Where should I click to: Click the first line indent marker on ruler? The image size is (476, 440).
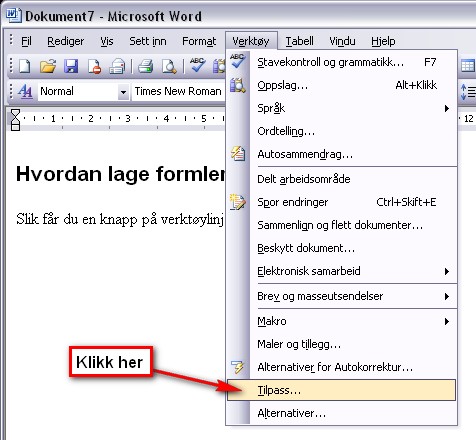pos(15,113)
